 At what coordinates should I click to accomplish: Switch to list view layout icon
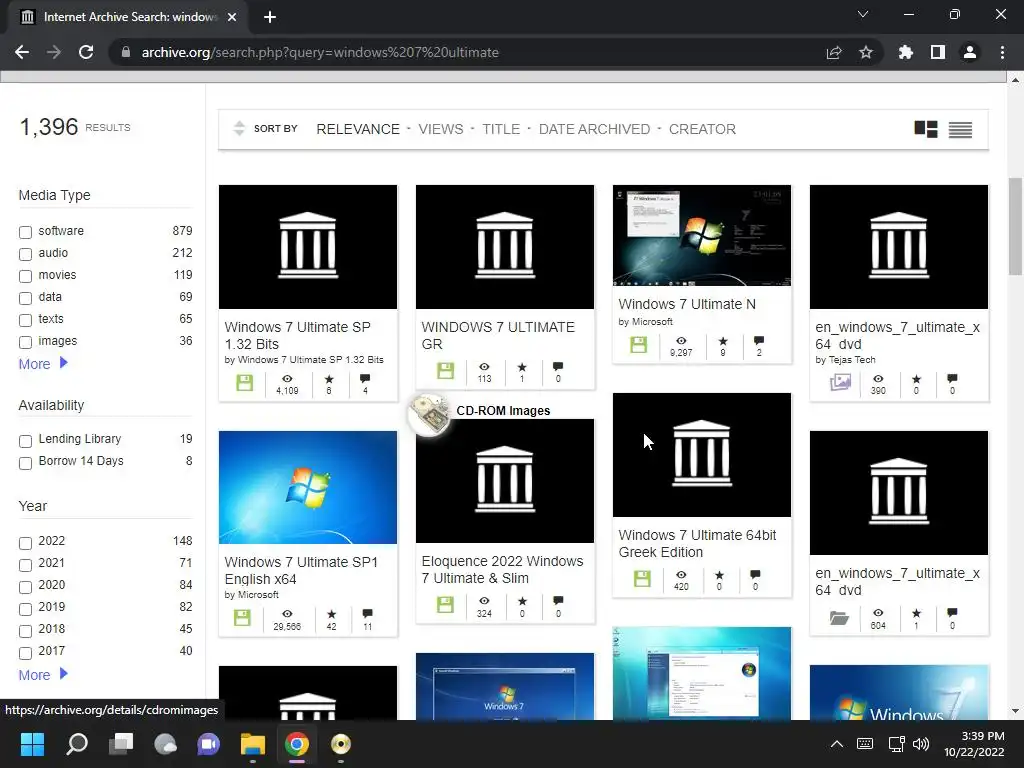pyautogui.click(x=960, y=129)
